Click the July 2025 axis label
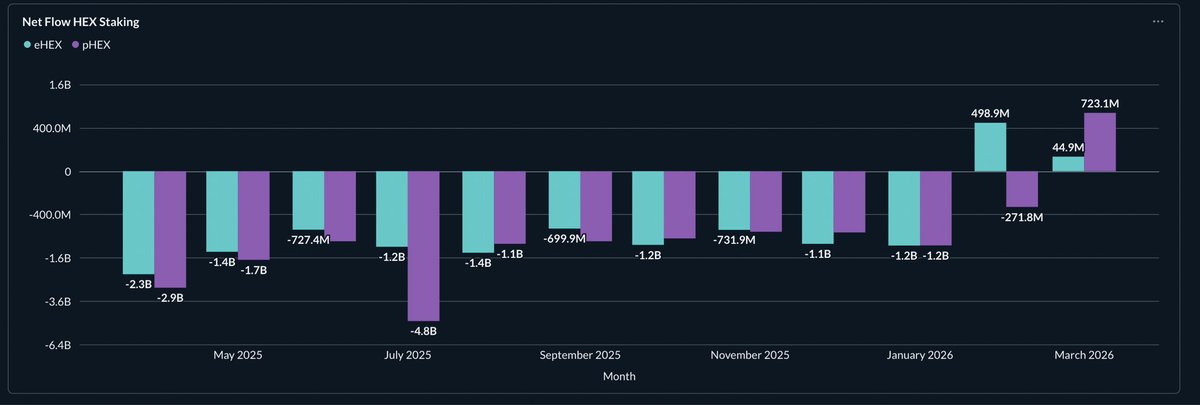Image resolution: width=1200 pixels, height=405 pixels. pos(407,356)
